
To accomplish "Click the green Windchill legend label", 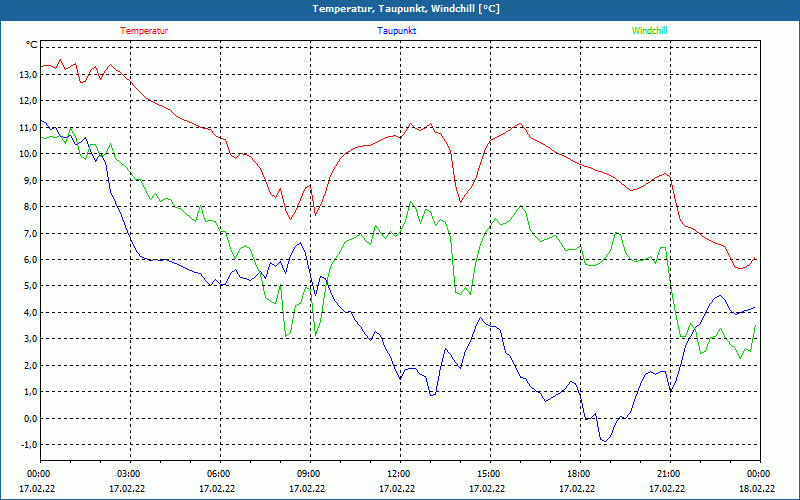I will [649, 31].
